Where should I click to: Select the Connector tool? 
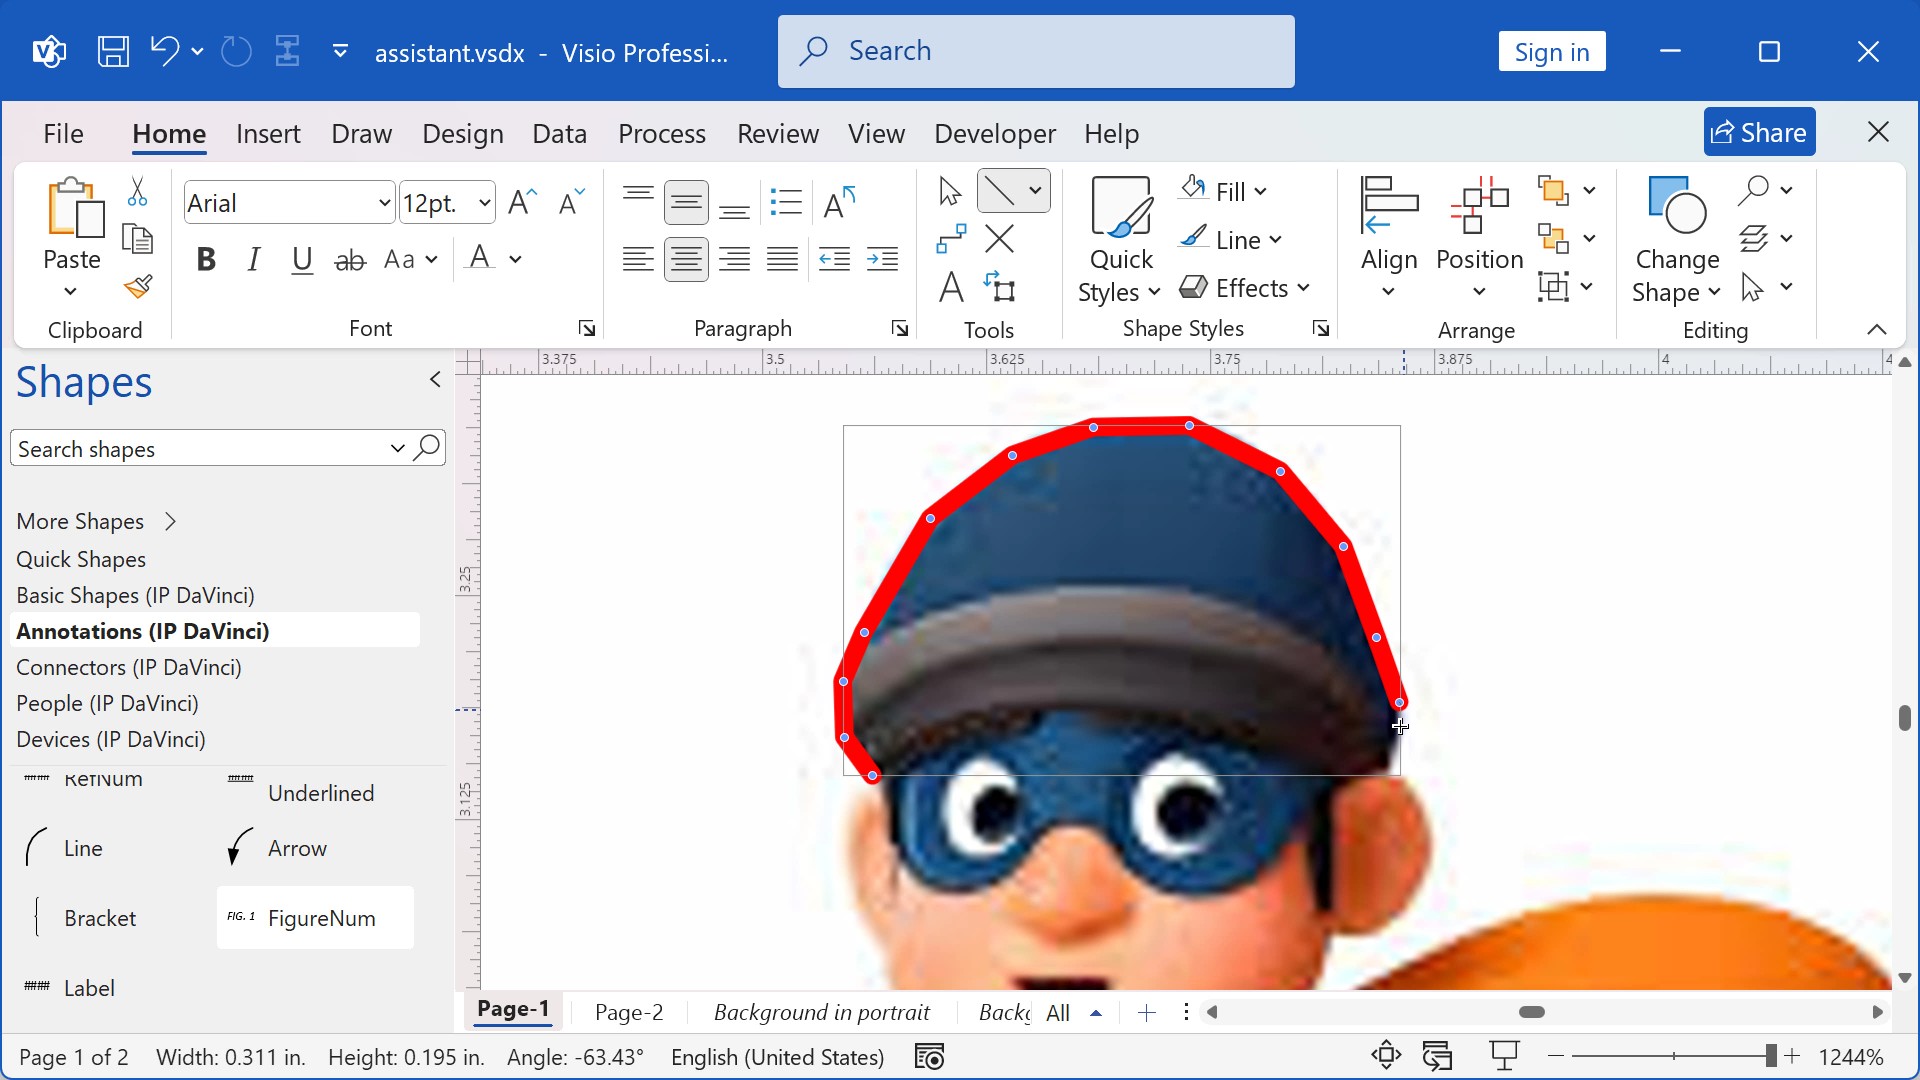coord(950,240)
